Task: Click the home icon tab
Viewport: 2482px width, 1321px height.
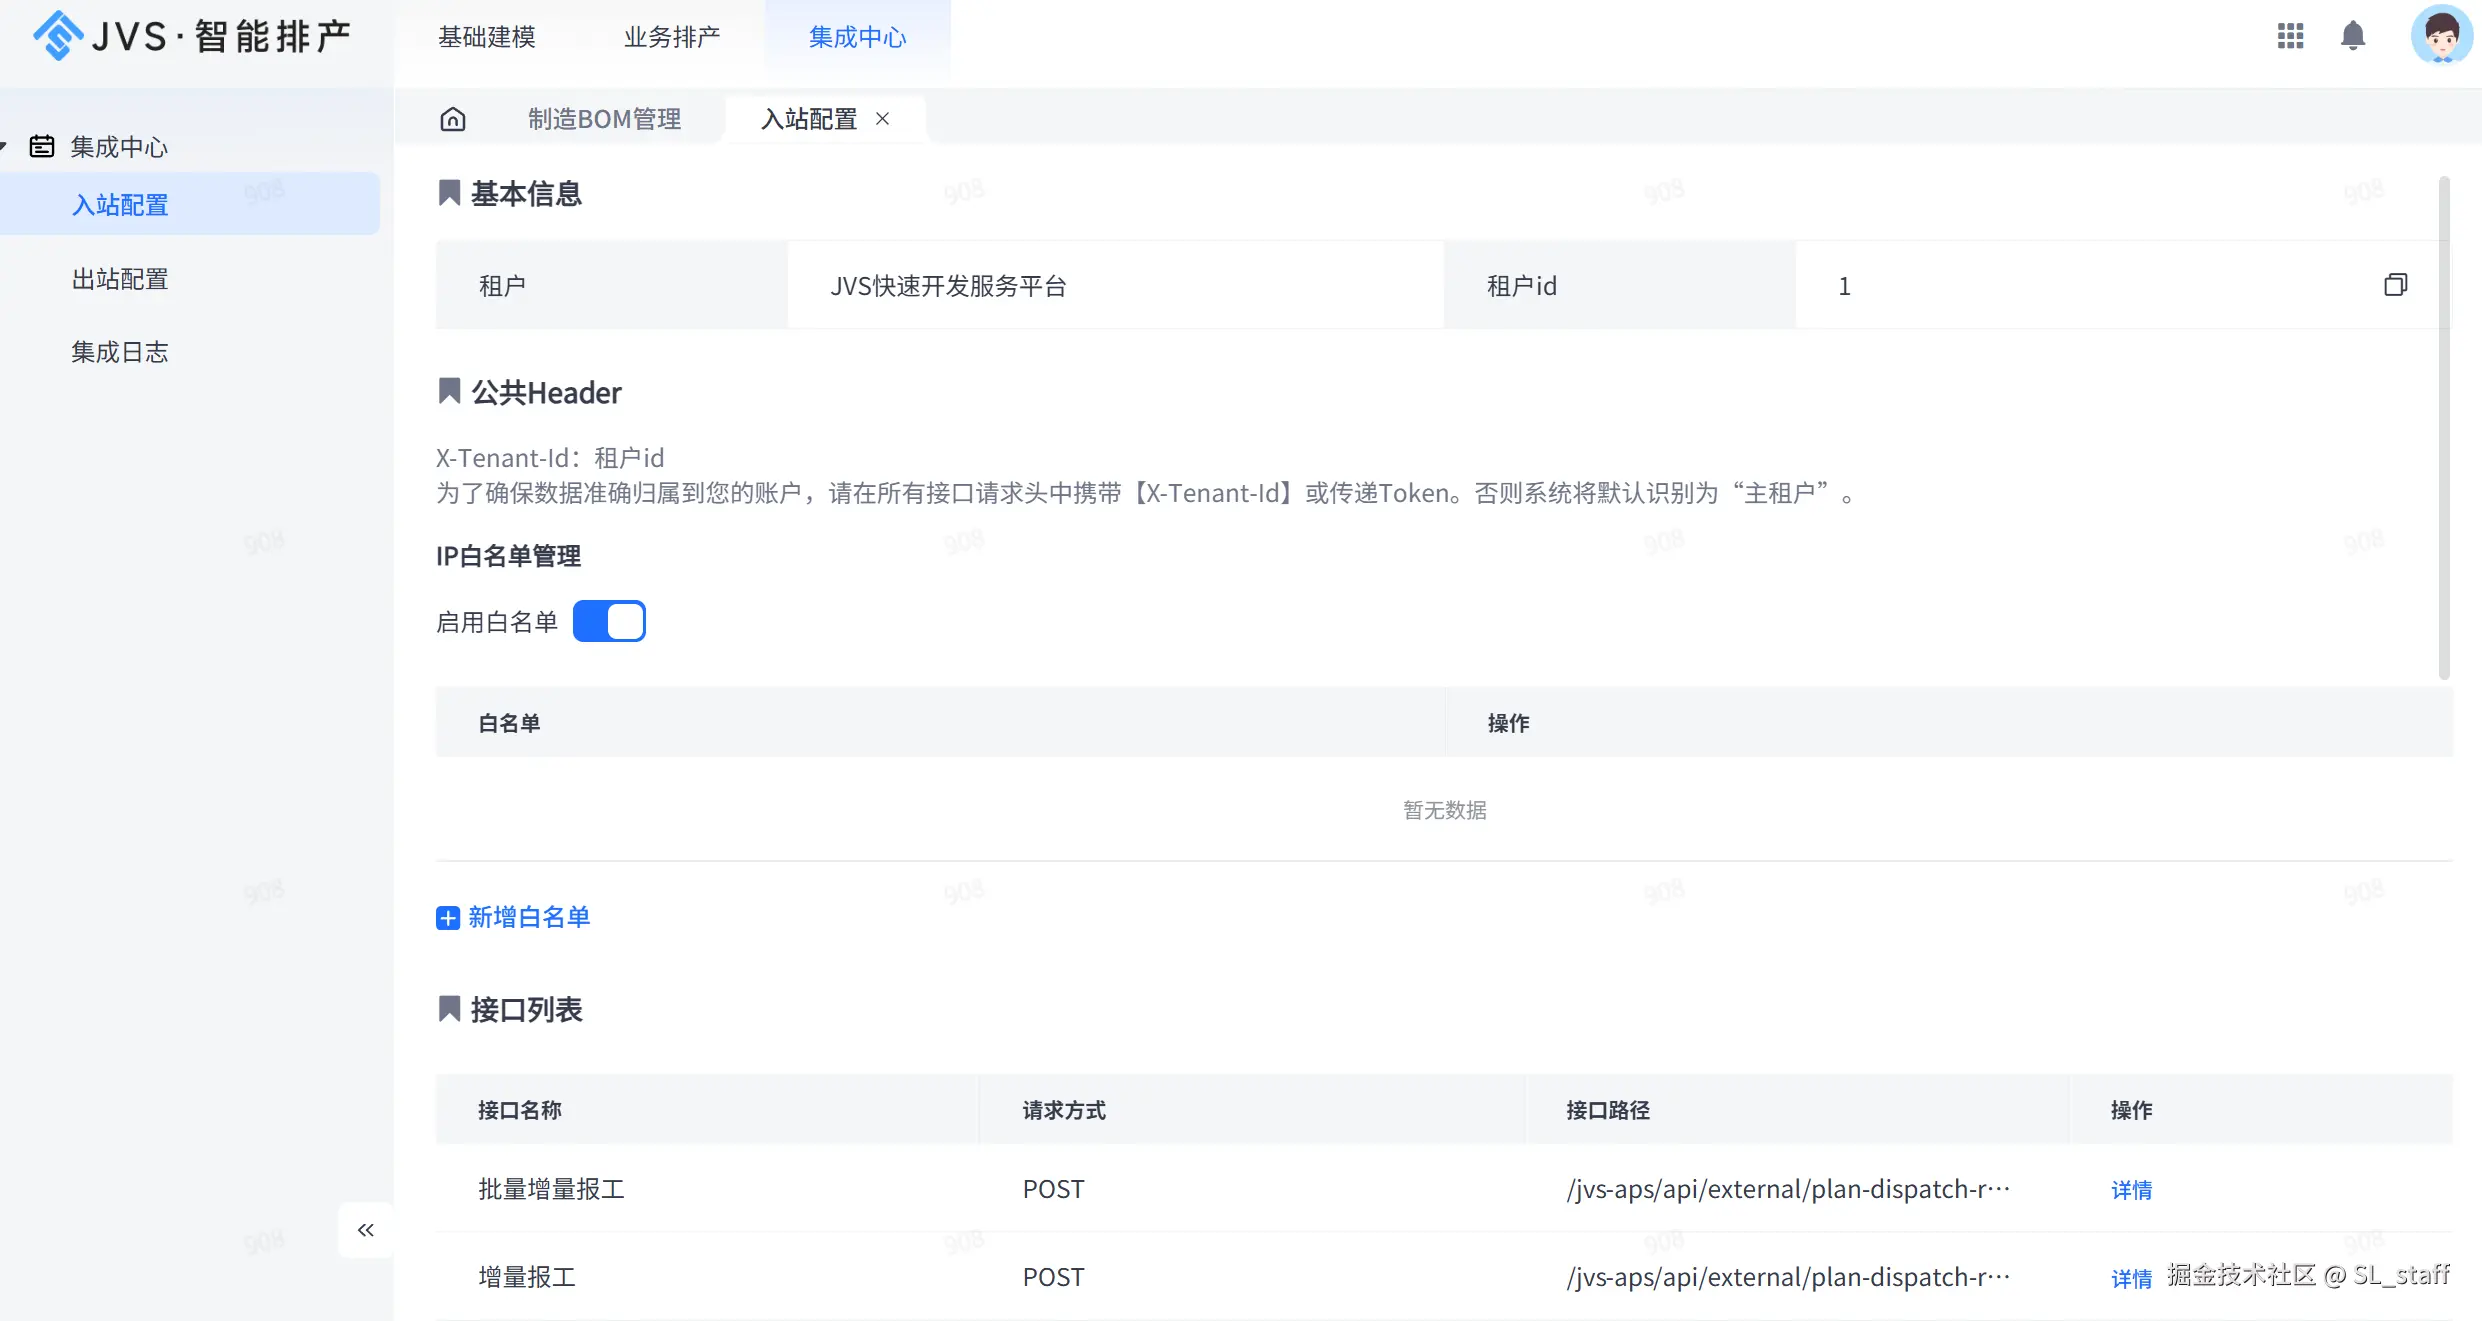Action: click(453, 119)
